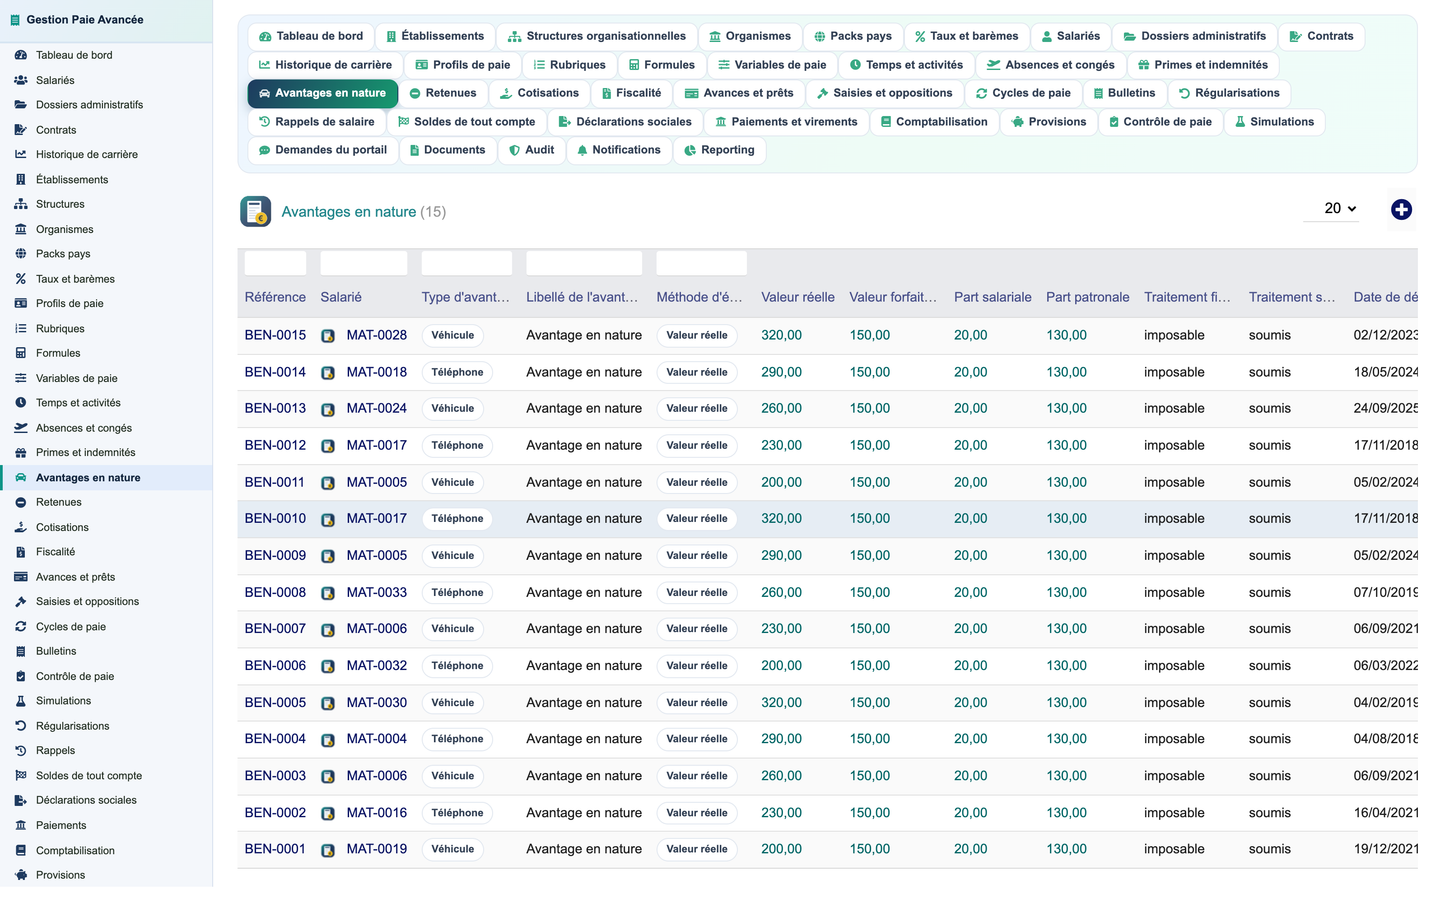The width and height of the screenshot is (1445, 903).
Task: Click Rubriques sidebar list icon
Action: (x=21, y=328)
